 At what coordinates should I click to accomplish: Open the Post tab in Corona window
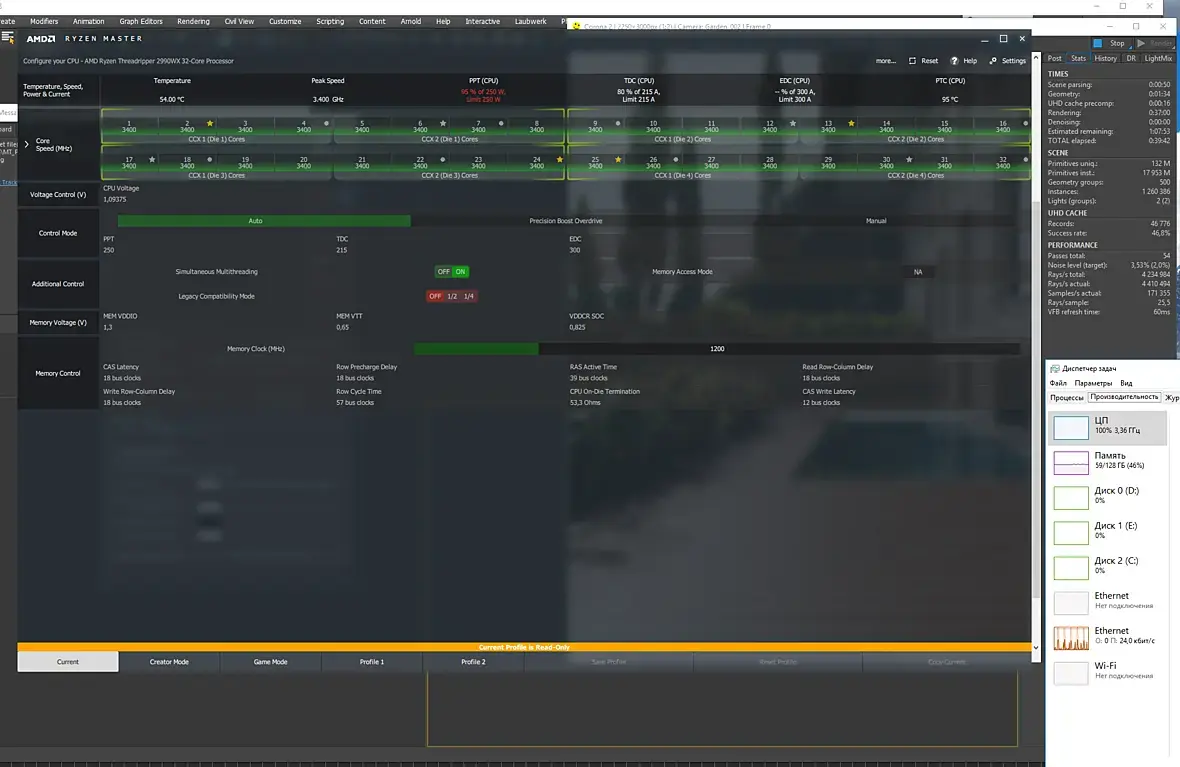point(1055,59)
